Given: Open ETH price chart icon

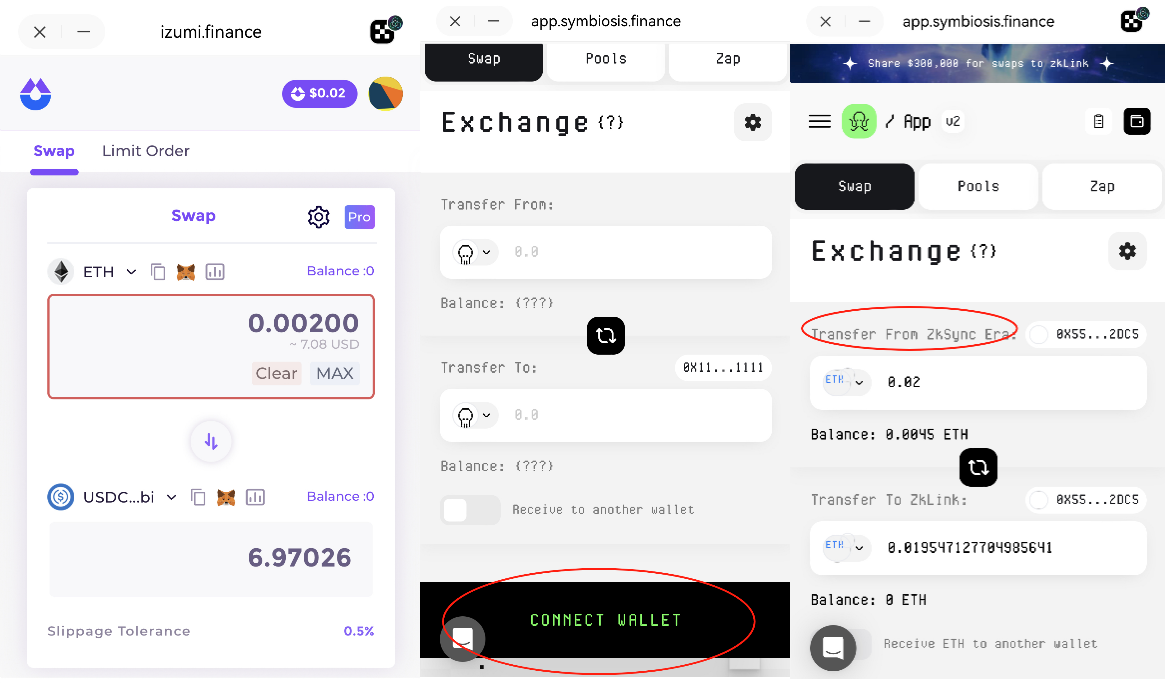Looking at the screenshot, I should point(215,272).
